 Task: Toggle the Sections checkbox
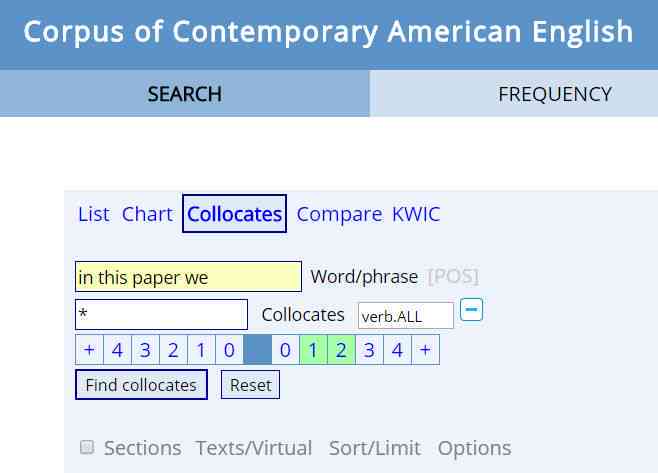point(87,447)
